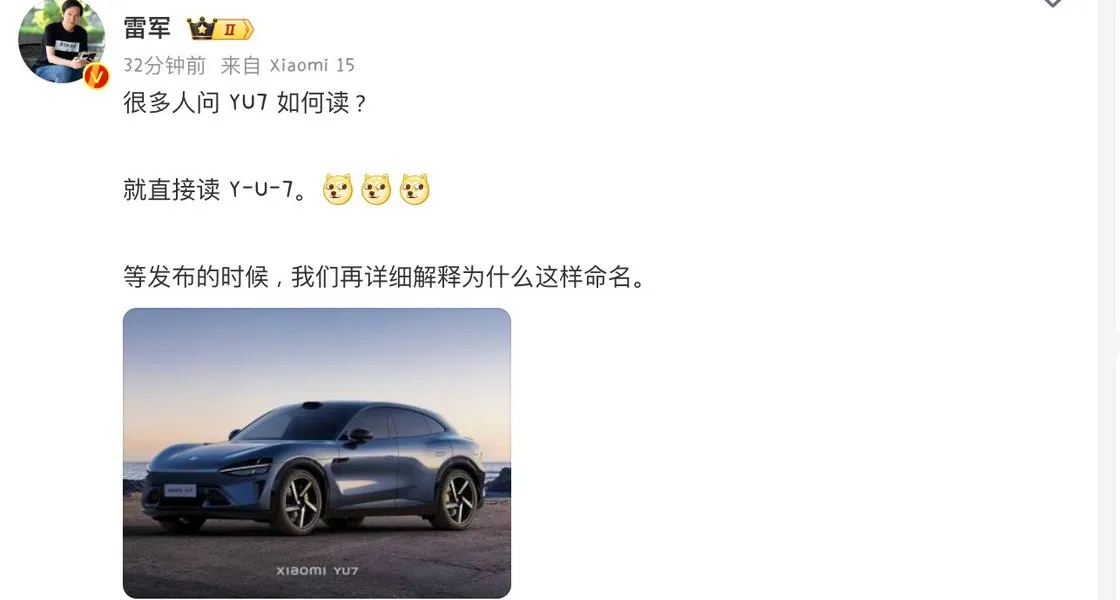Click the car's rear wheel in the photo
The height and width of the screenshot is (600, 1120).
coord(456,499)
